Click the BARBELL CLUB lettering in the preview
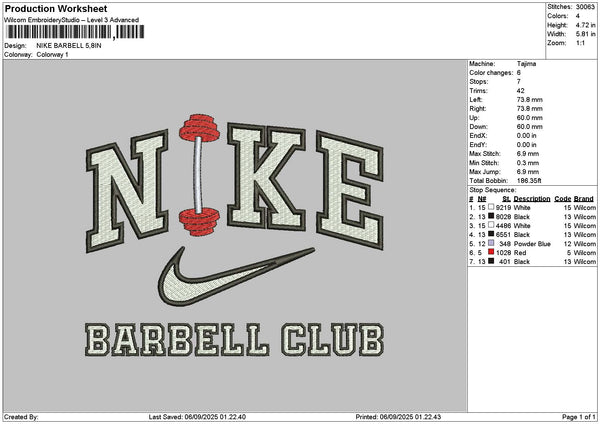This screenshot has height=424, width=600. click(234, 340)
